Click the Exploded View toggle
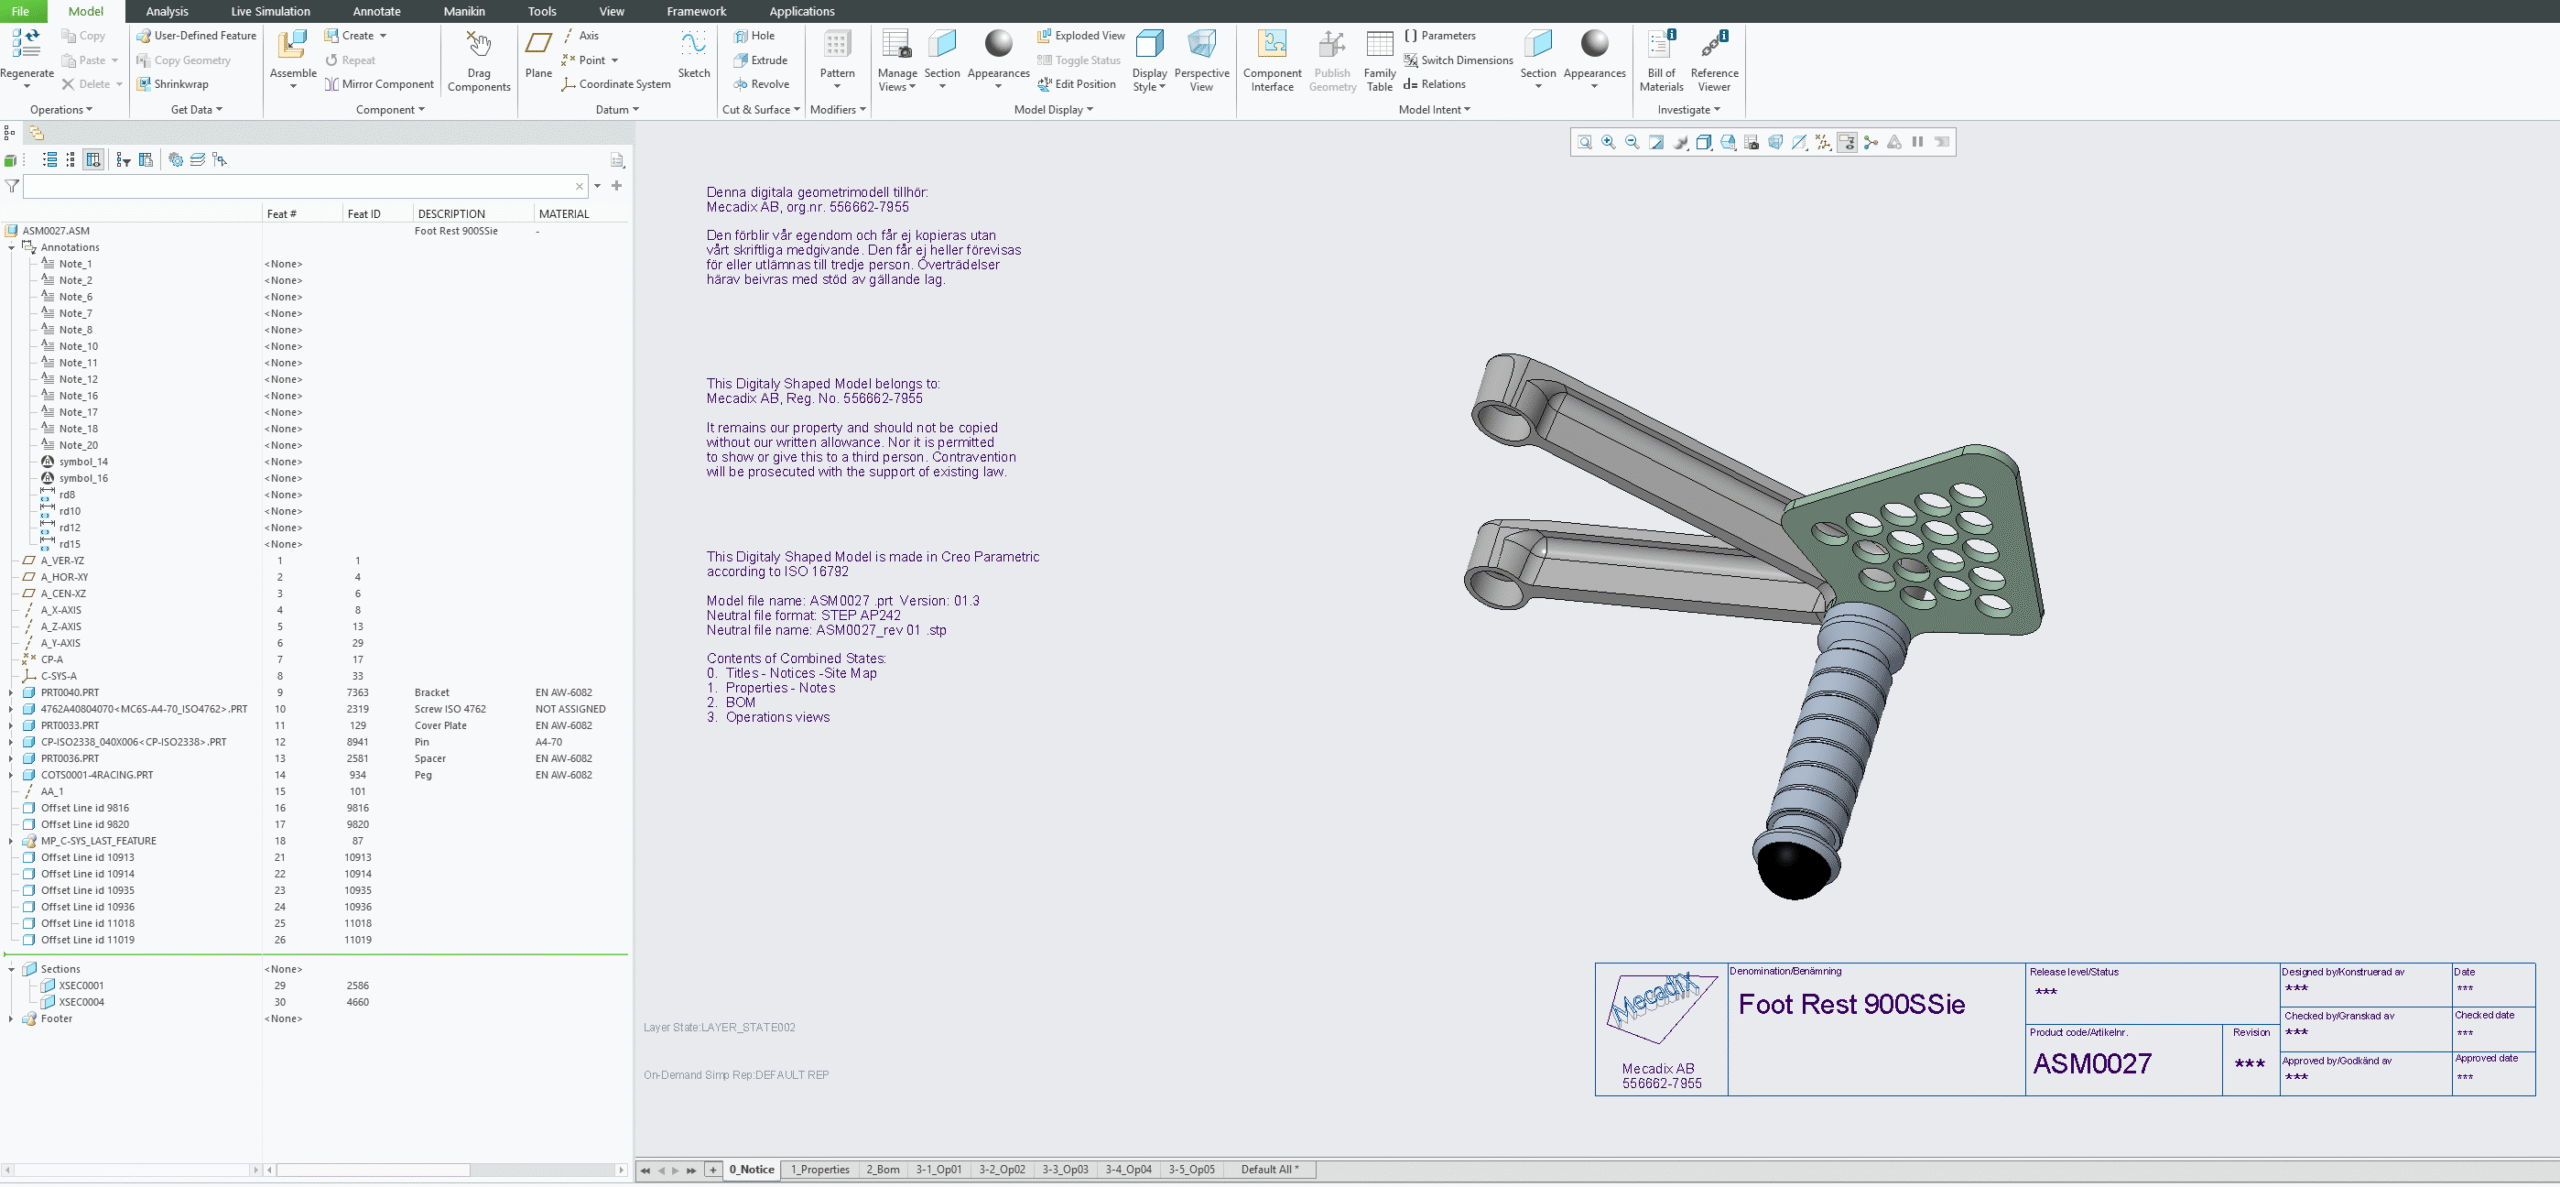2560x1187 pixels. [x=1081, y=36]
